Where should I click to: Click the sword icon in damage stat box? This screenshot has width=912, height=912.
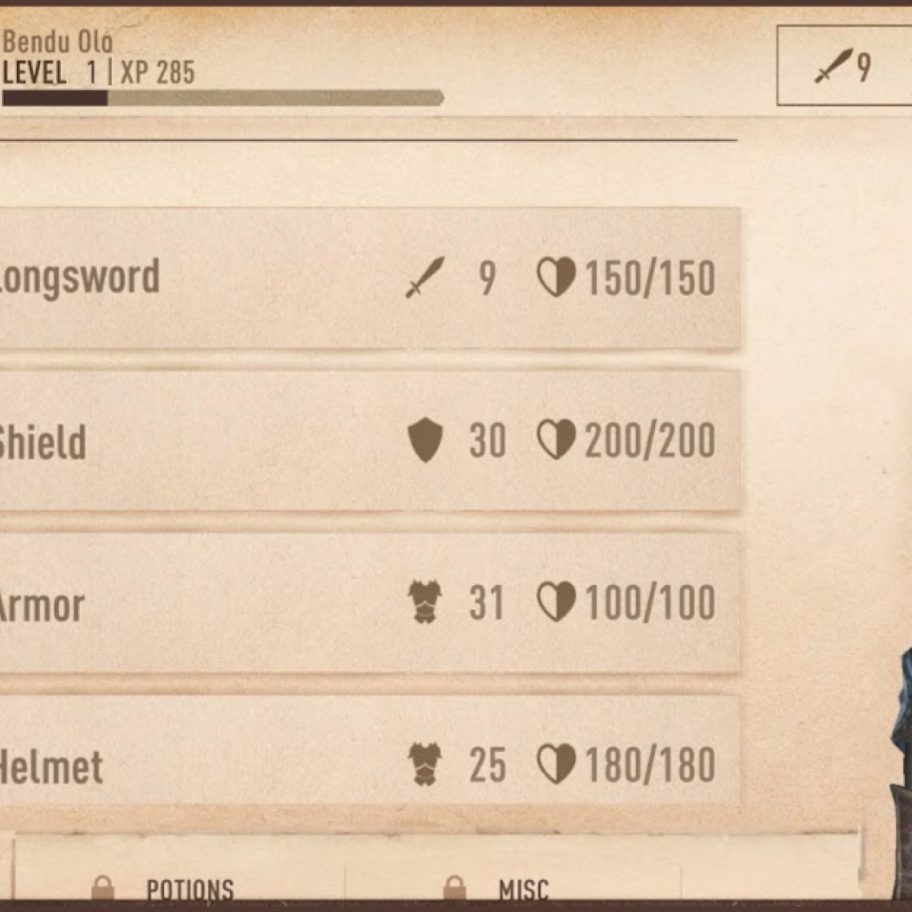[833, 66]
